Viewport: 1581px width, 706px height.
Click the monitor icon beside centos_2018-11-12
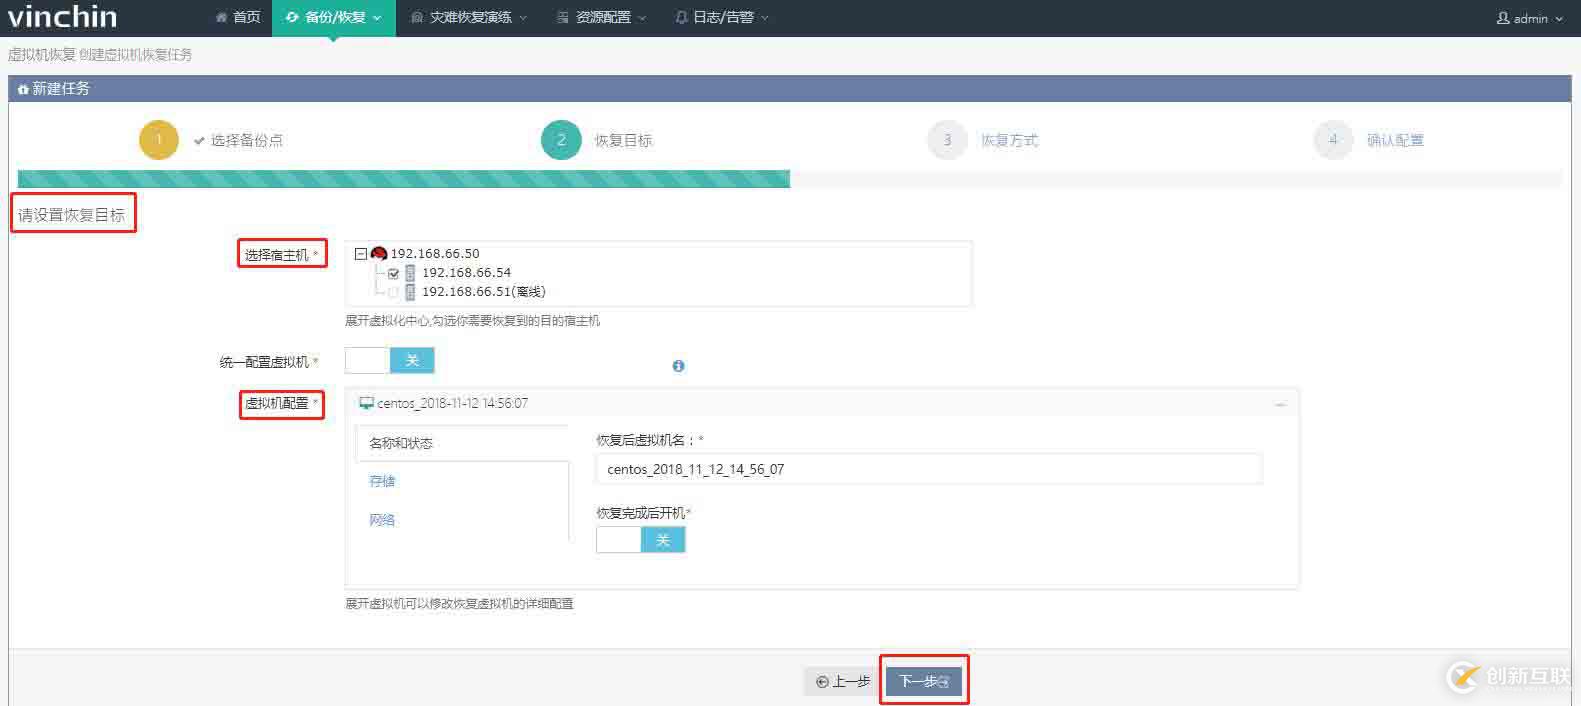pos(366,404)
